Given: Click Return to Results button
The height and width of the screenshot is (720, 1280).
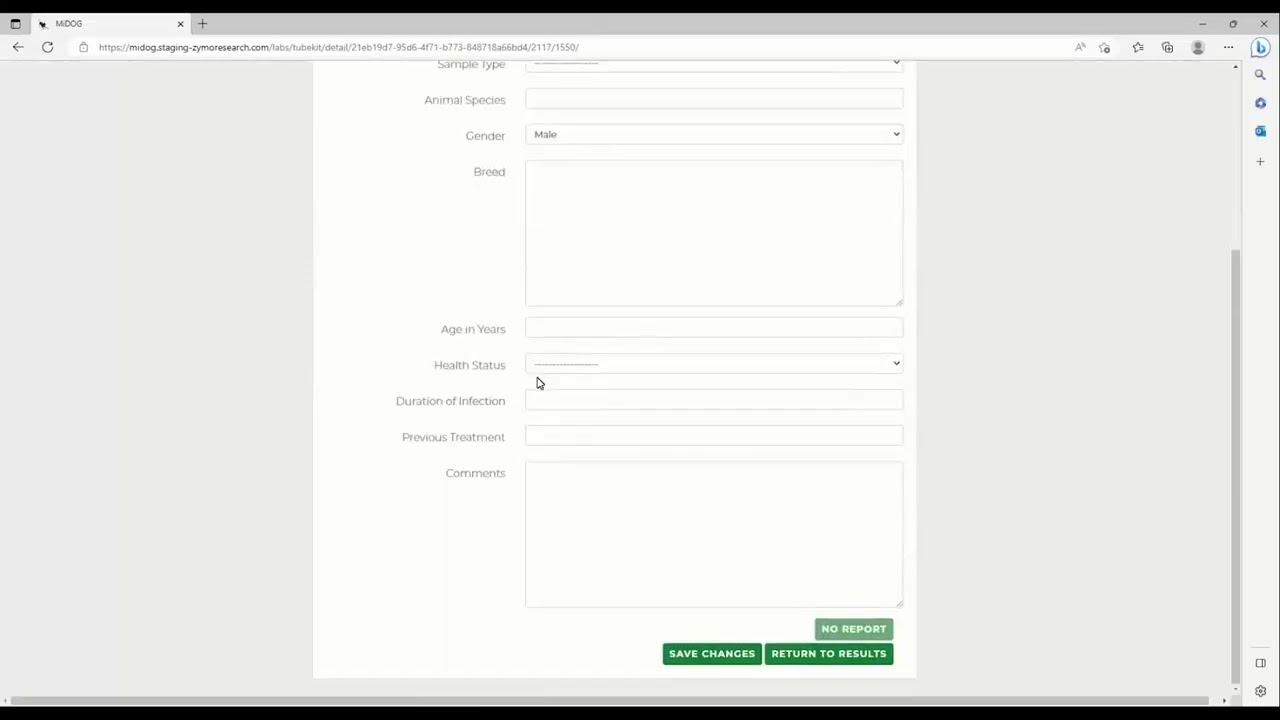Looking at the screenshot, I should point(829,654).
